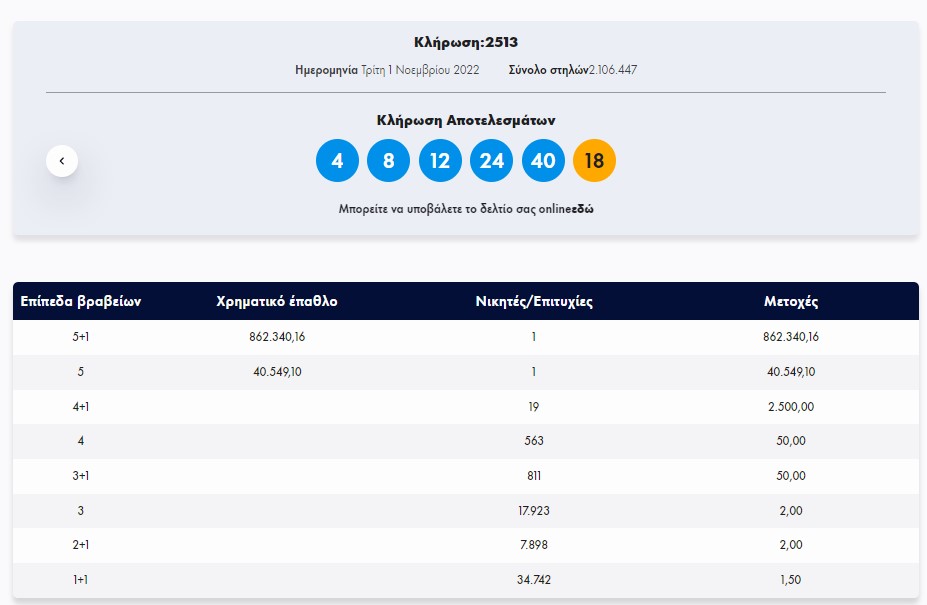Select the 3+1 prize tier label
The height and width of the screenshot is (605, 927).
point(81,476)
